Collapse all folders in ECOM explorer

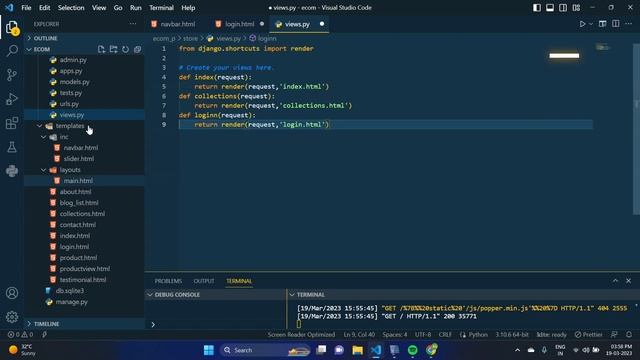click(x=138, y=49)
